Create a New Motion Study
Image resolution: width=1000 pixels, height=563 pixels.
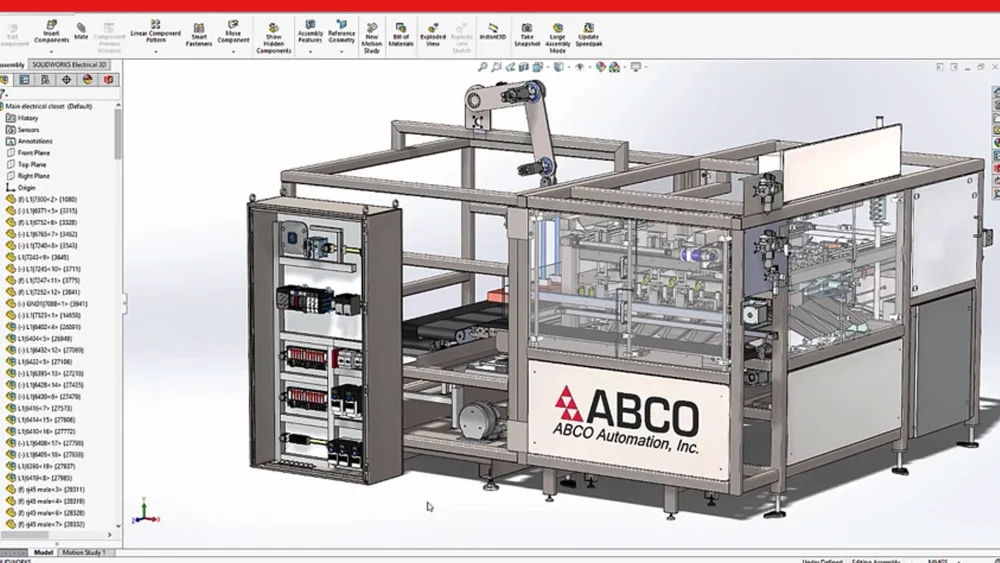(372, 38)
